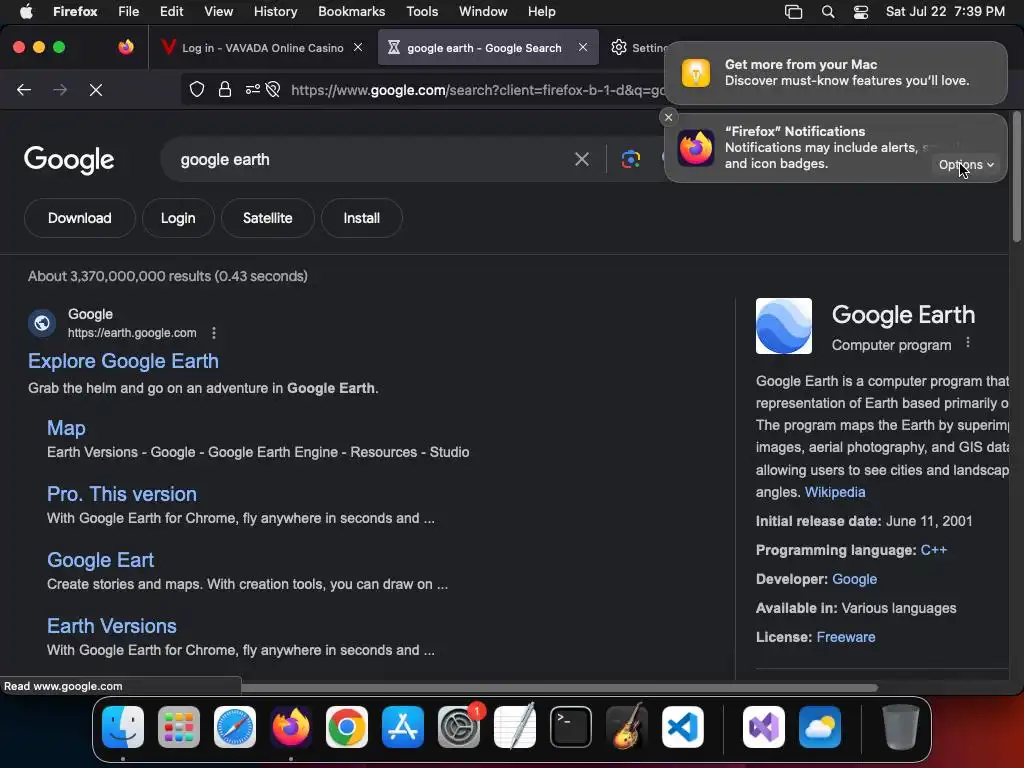Close the VAVADA Online Casino tab
Image resolution: width=1024 pixels, height=768 pixels.
click(x=358, y=47)
